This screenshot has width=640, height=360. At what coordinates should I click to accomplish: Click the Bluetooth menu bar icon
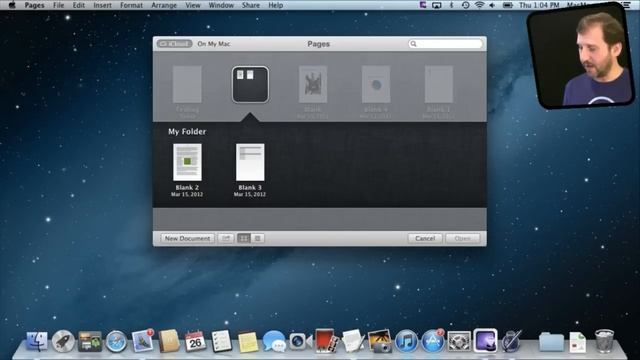(x=451, y=5)
